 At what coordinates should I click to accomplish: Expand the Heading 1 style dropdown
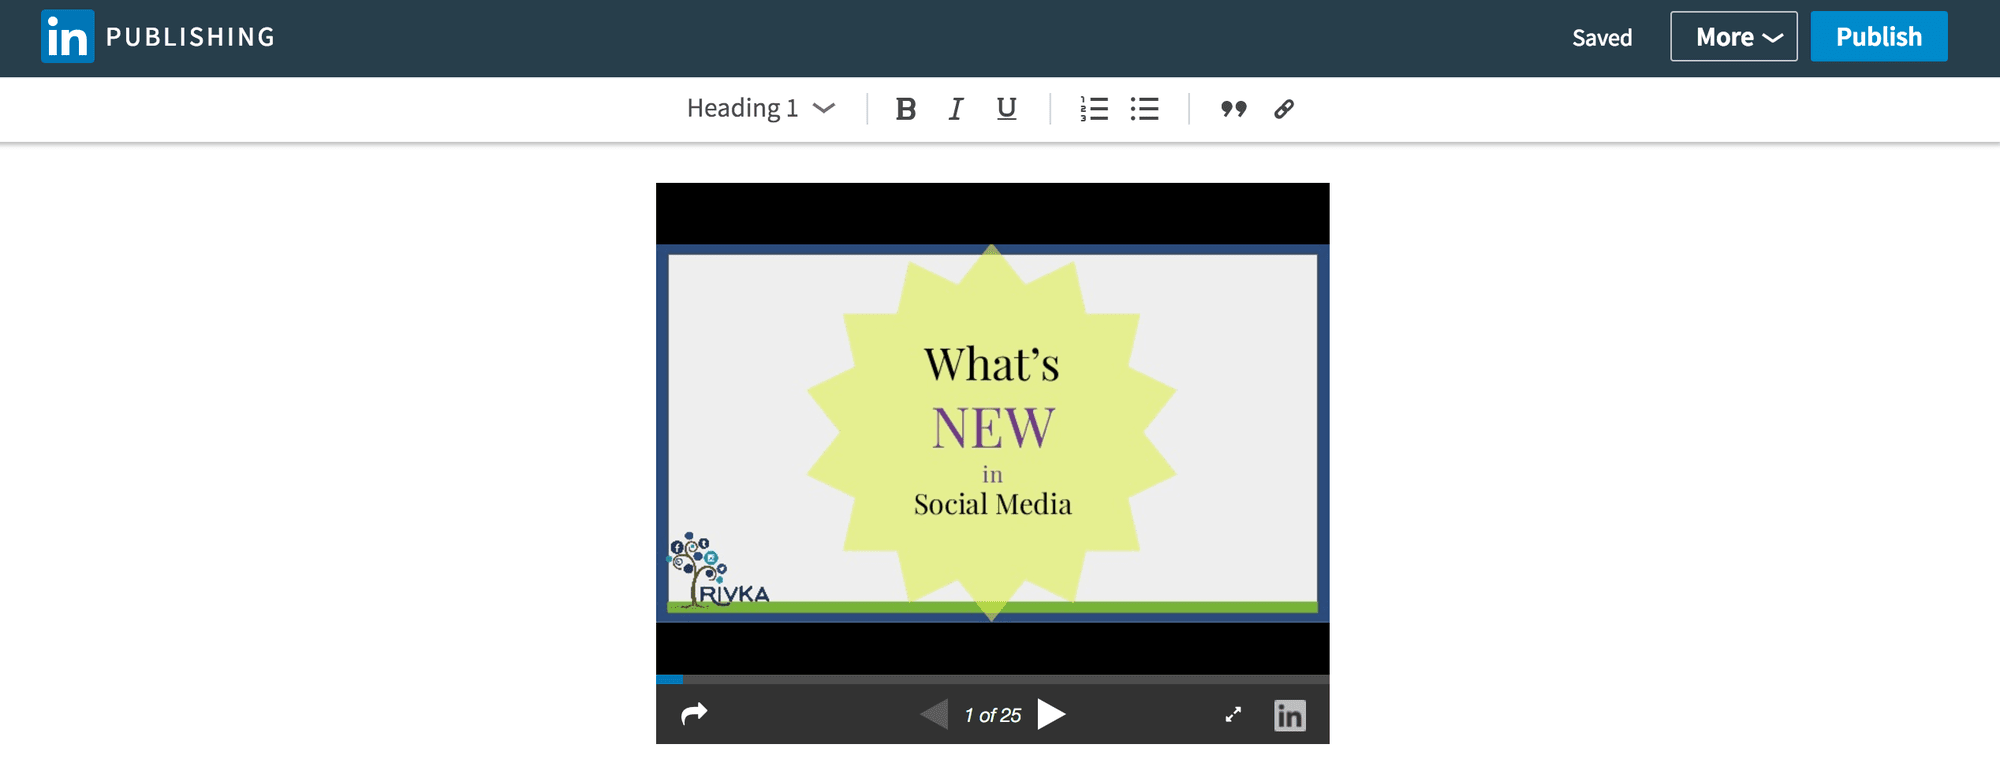pyautogui.click(x=760, y=109)
